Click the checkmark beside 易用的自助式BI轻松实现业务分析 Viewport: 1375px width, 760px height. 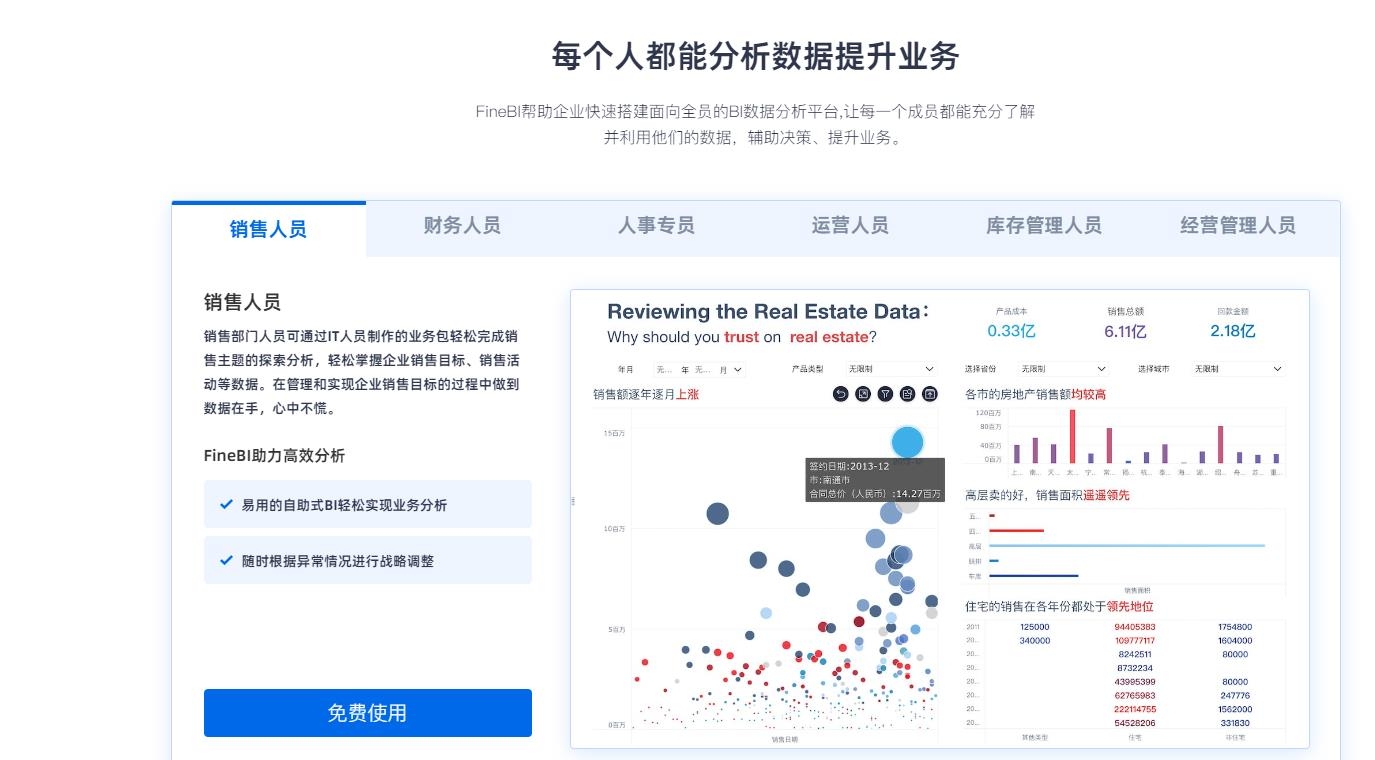(x=226, y=505)
